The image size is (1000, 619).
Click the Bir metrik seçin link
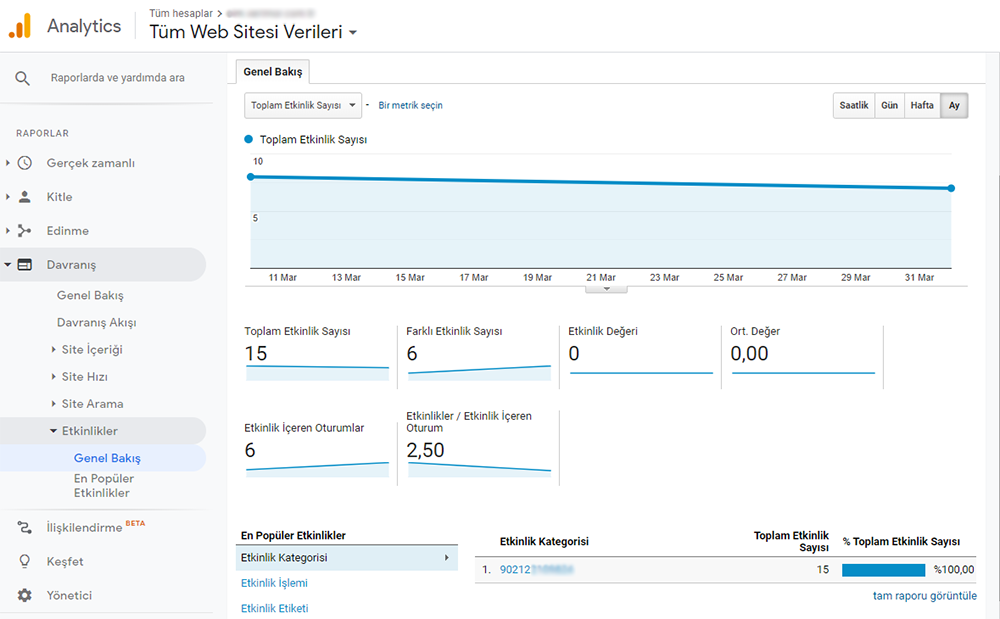[x=410, y=105]
